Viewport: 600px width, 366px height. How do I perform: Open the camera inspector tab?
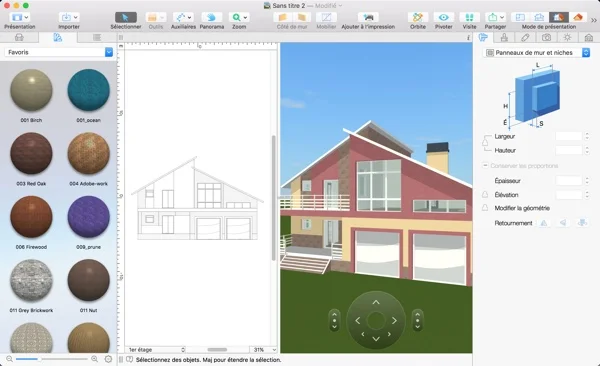point(546,37)
